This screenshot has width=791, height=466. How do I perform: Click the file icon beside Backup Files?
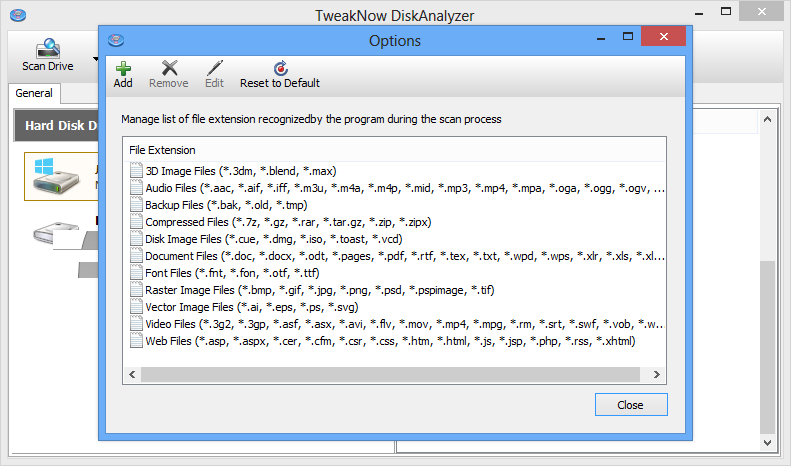tap(136, 205)
